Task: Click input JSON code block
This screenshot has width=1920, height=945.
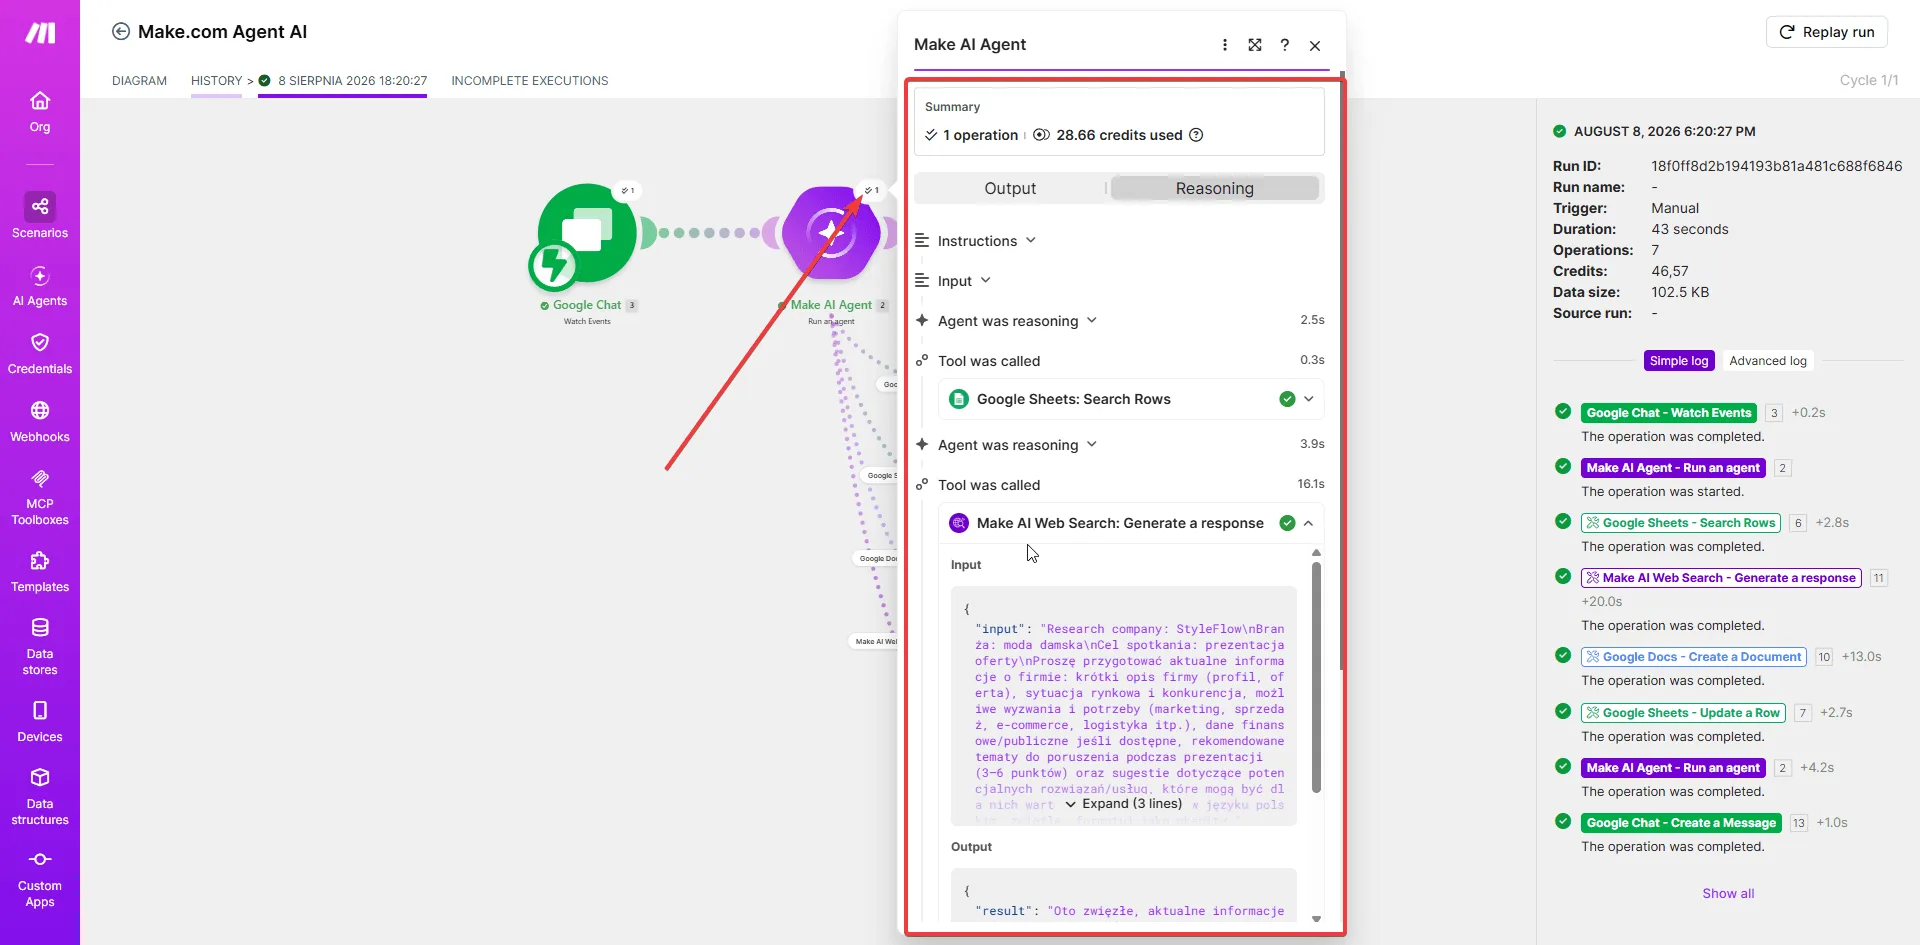Action: tap(1123, 706)
